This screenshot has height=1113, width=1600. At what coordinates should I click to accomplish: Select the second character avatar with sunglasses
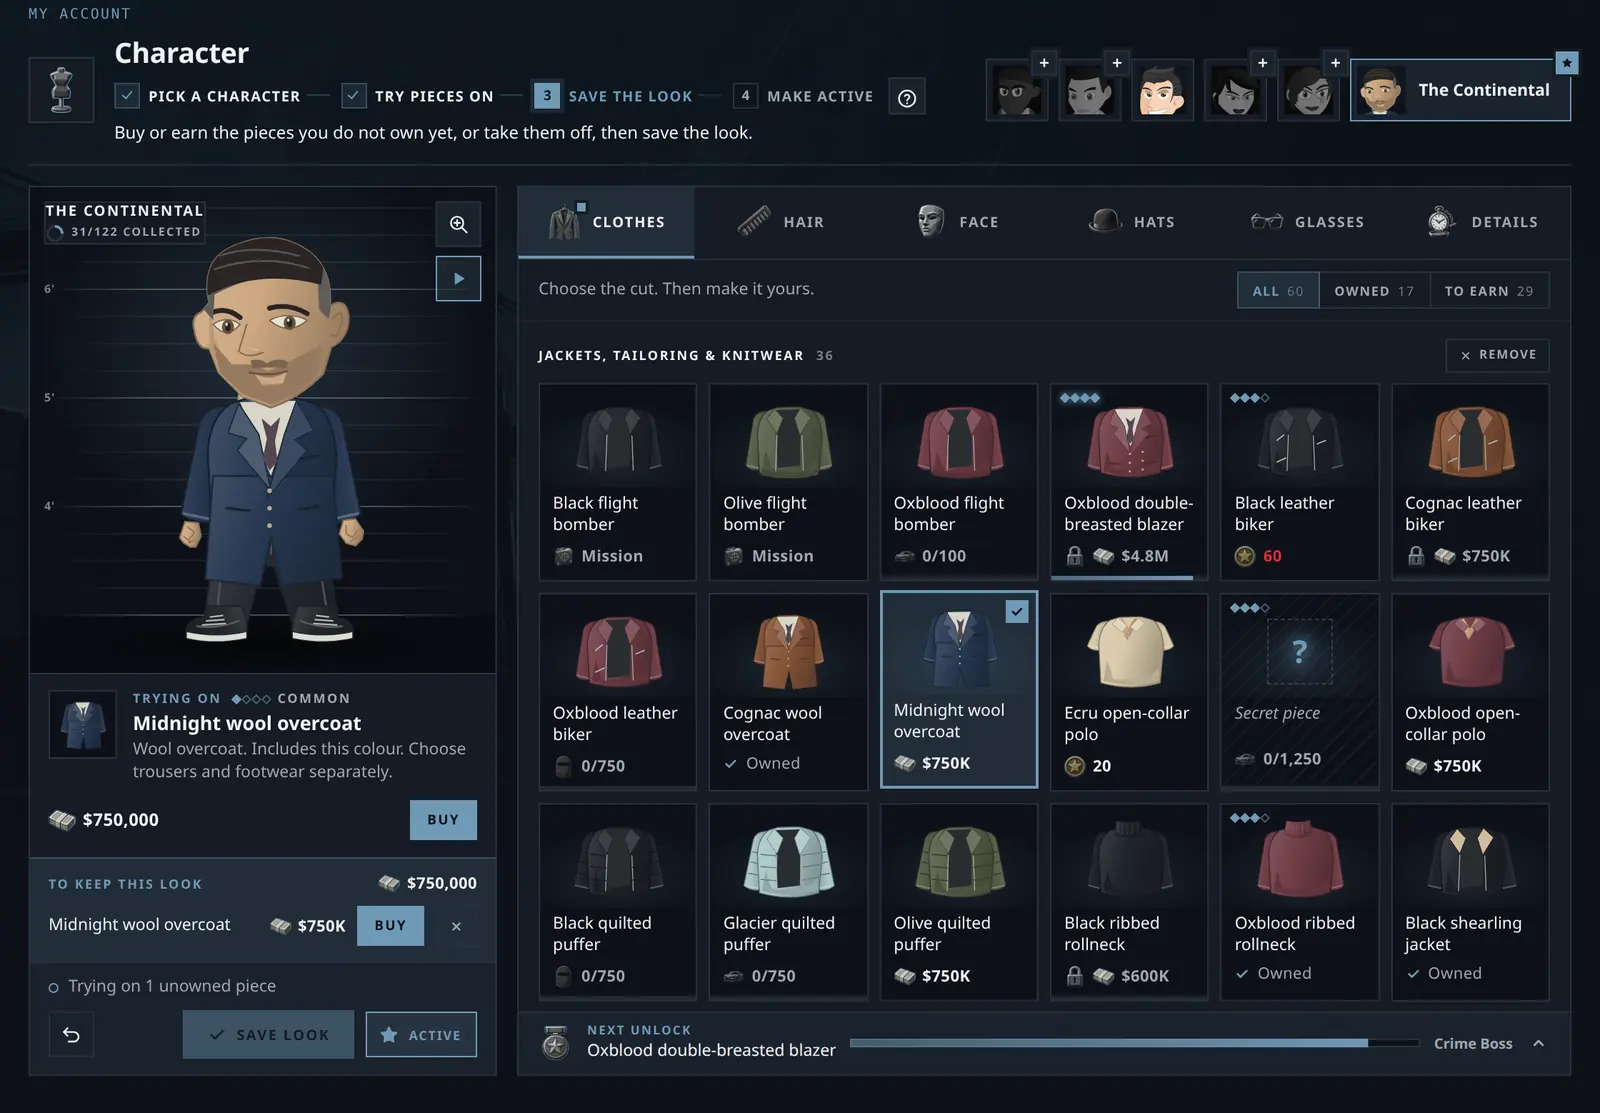click(x=1090, y=90)
